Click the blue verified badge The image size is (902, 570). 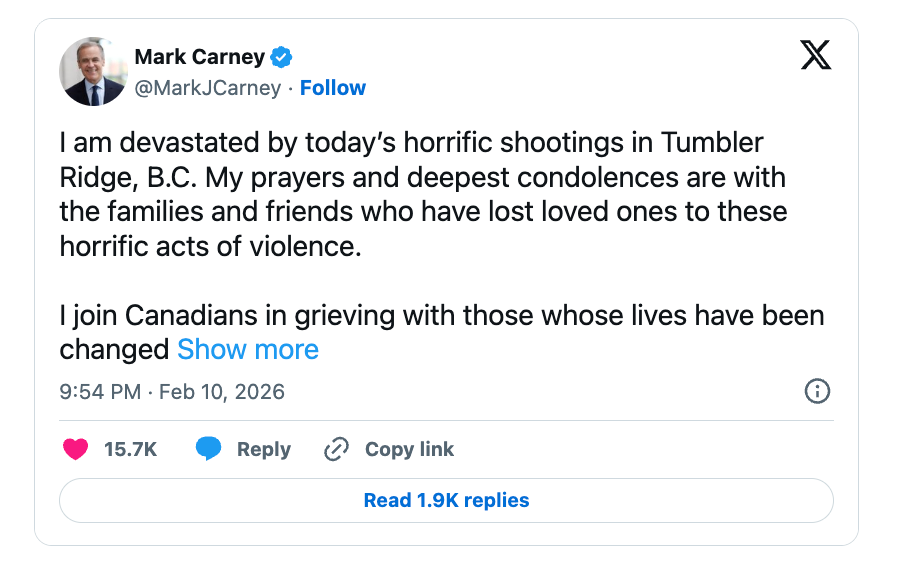[283, 56]
